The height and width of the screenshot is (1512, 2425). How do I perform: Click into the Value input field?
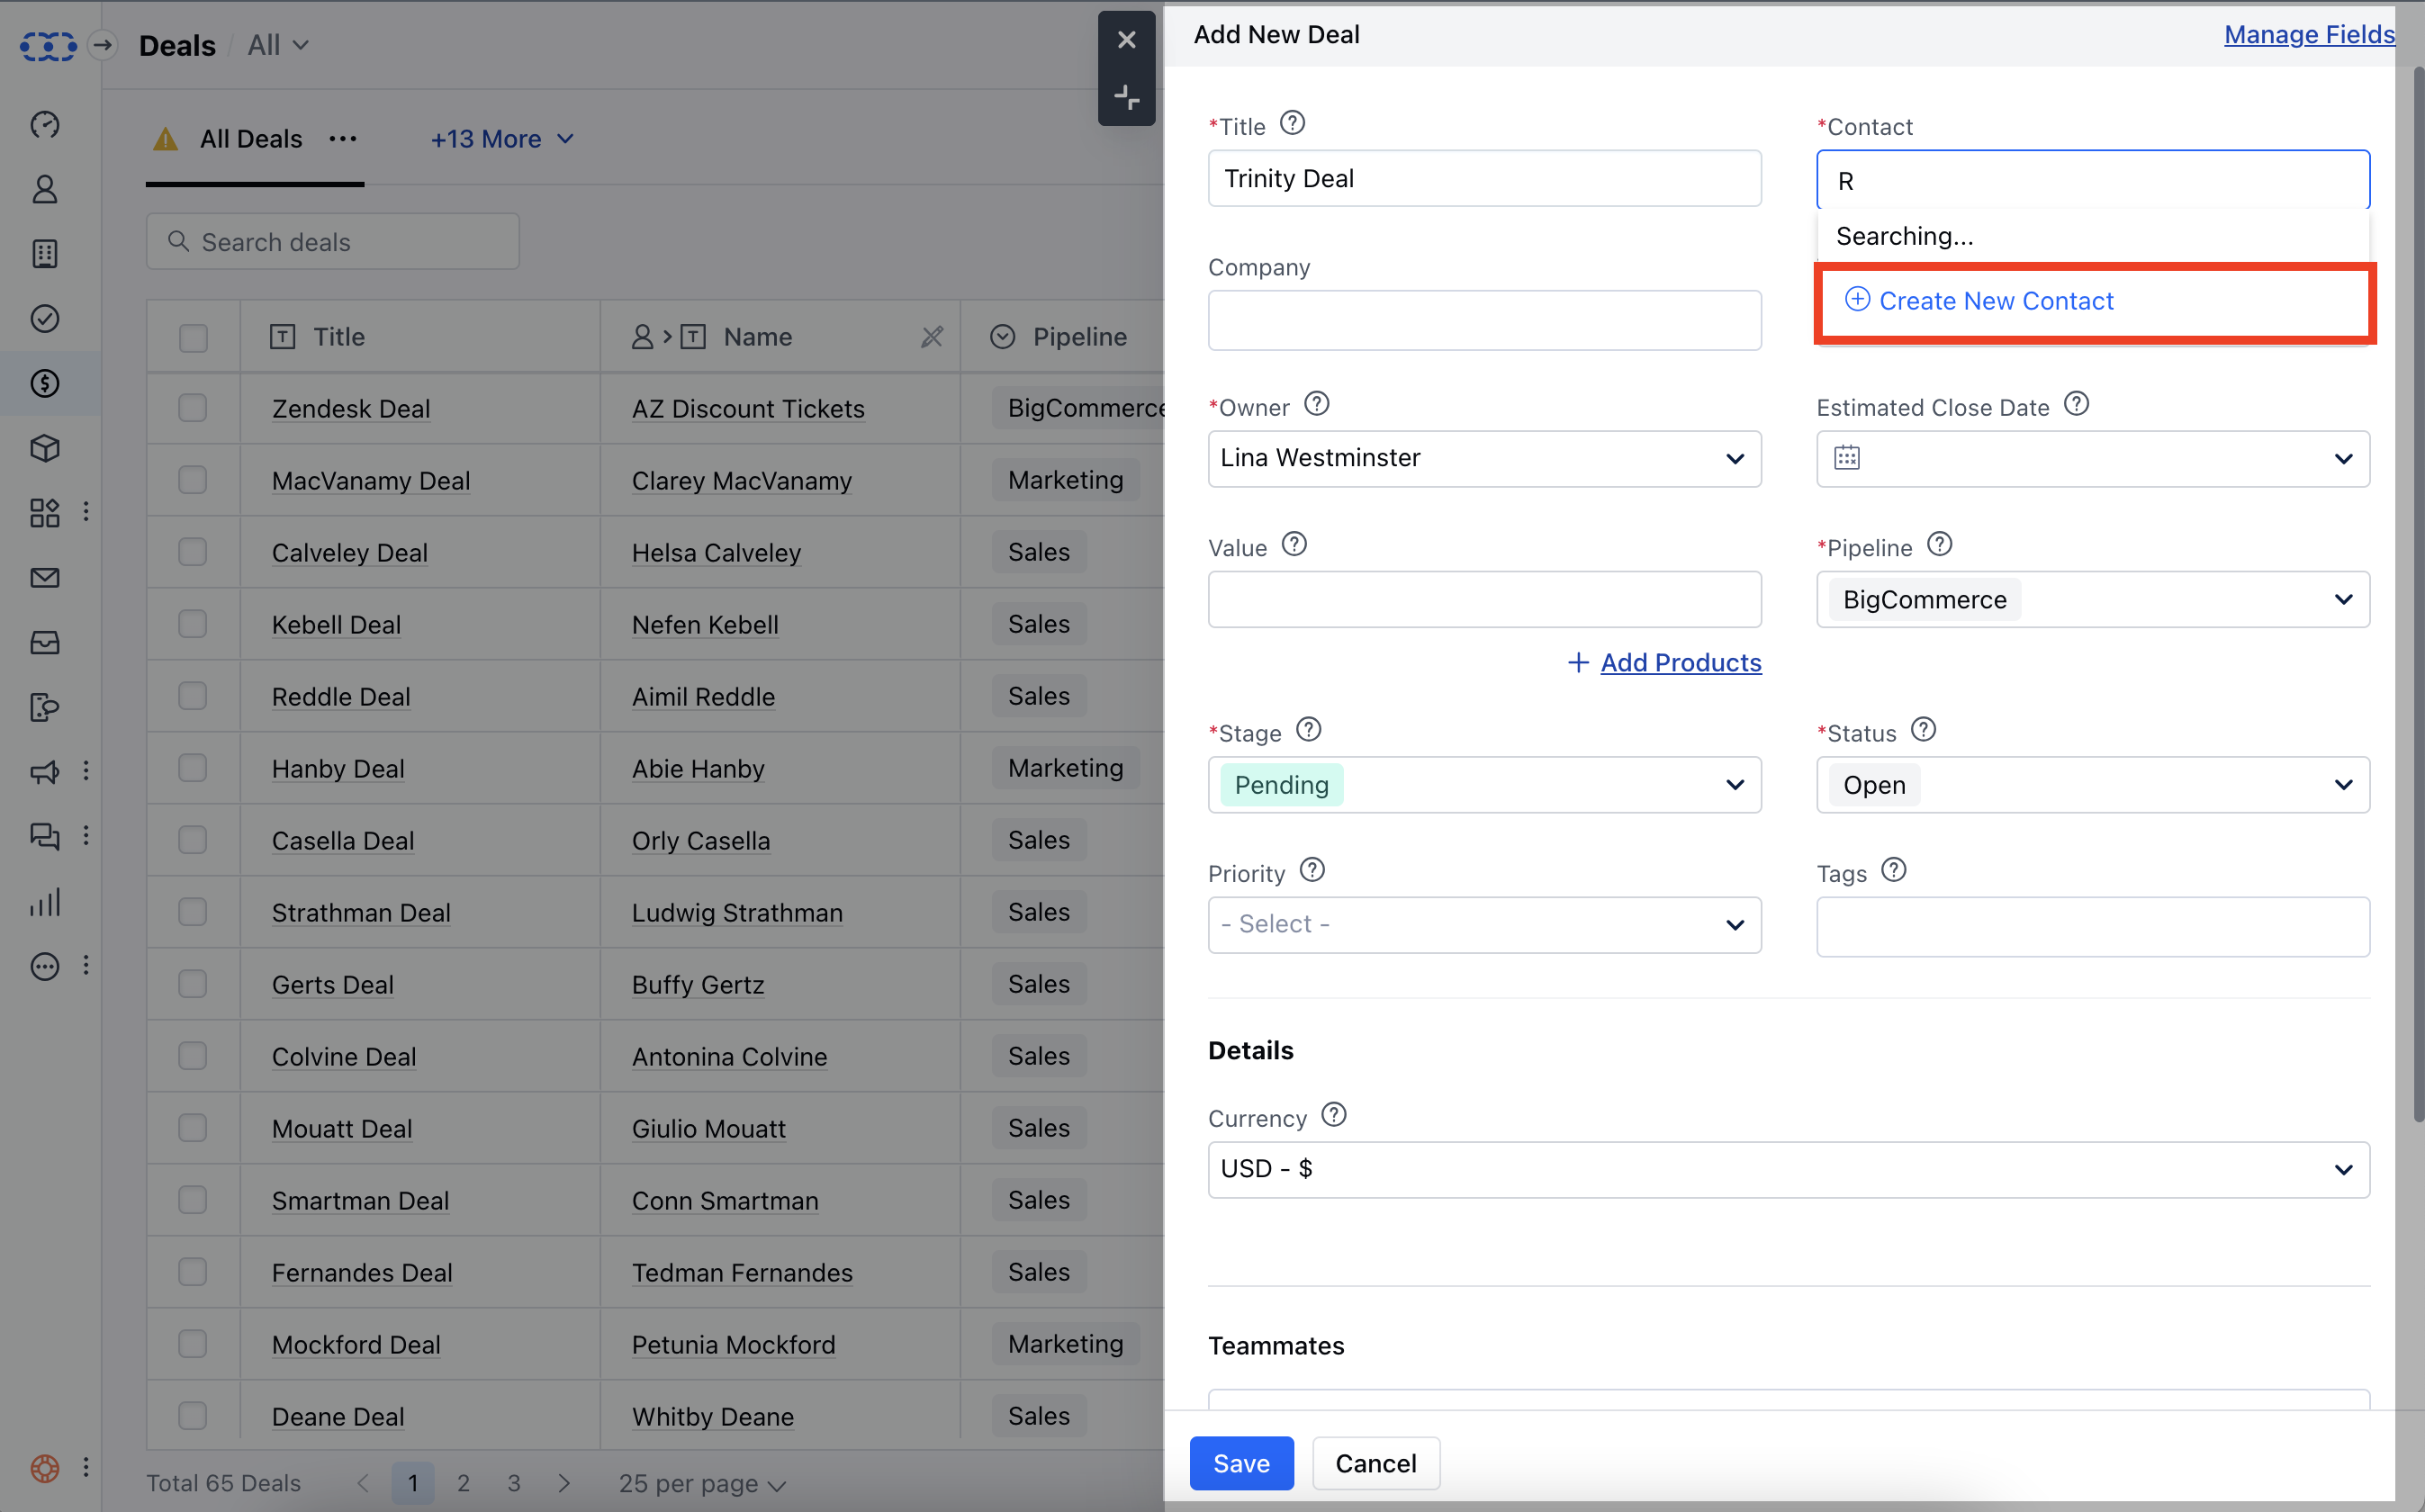click(x=1484, y=600)
